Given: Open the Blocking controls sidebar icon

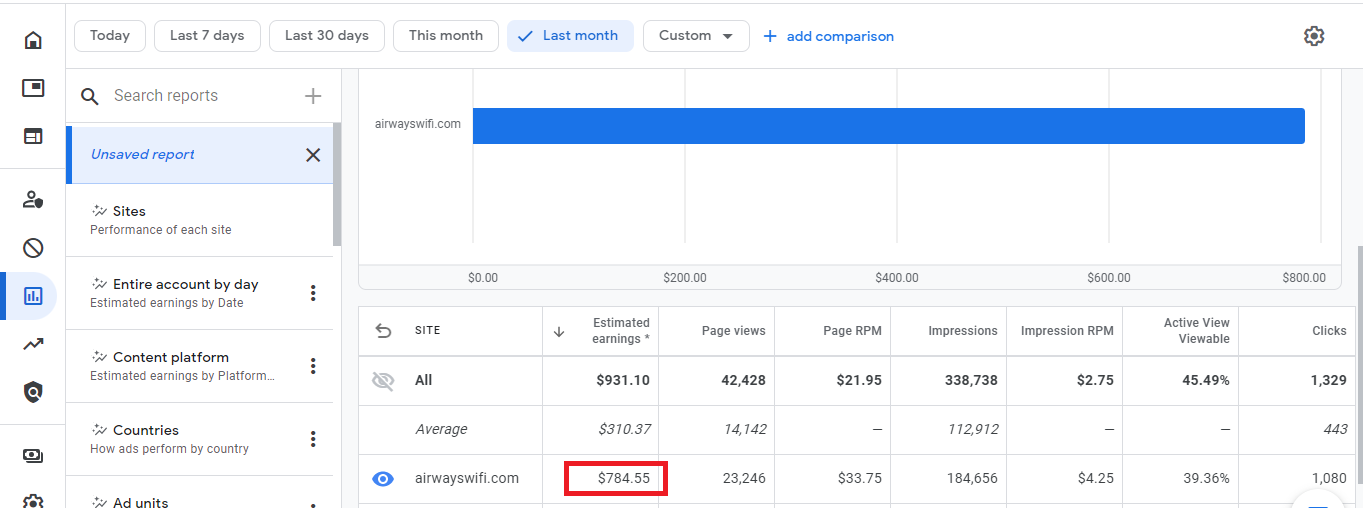Looking at the screenshot, I should [33, 247].
